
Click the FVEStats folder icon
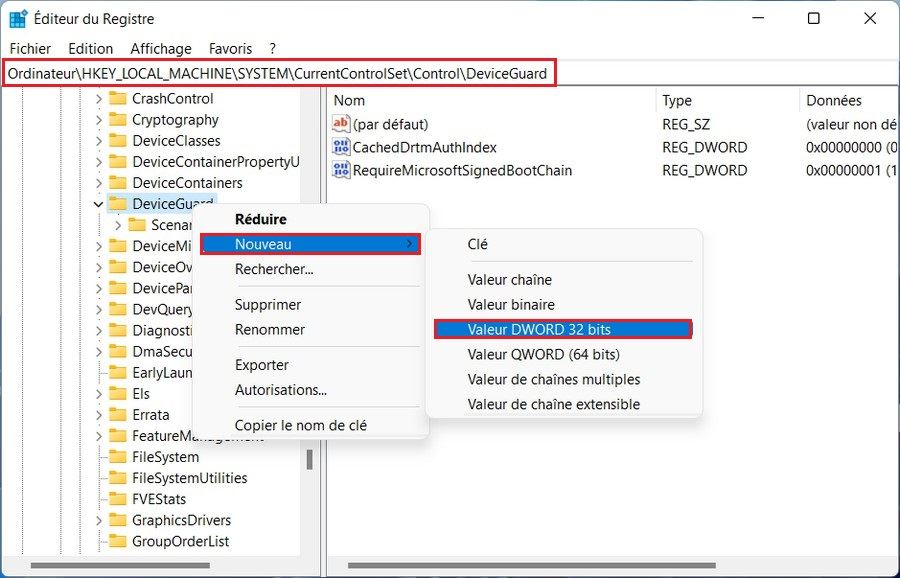(x=118, y=499)
